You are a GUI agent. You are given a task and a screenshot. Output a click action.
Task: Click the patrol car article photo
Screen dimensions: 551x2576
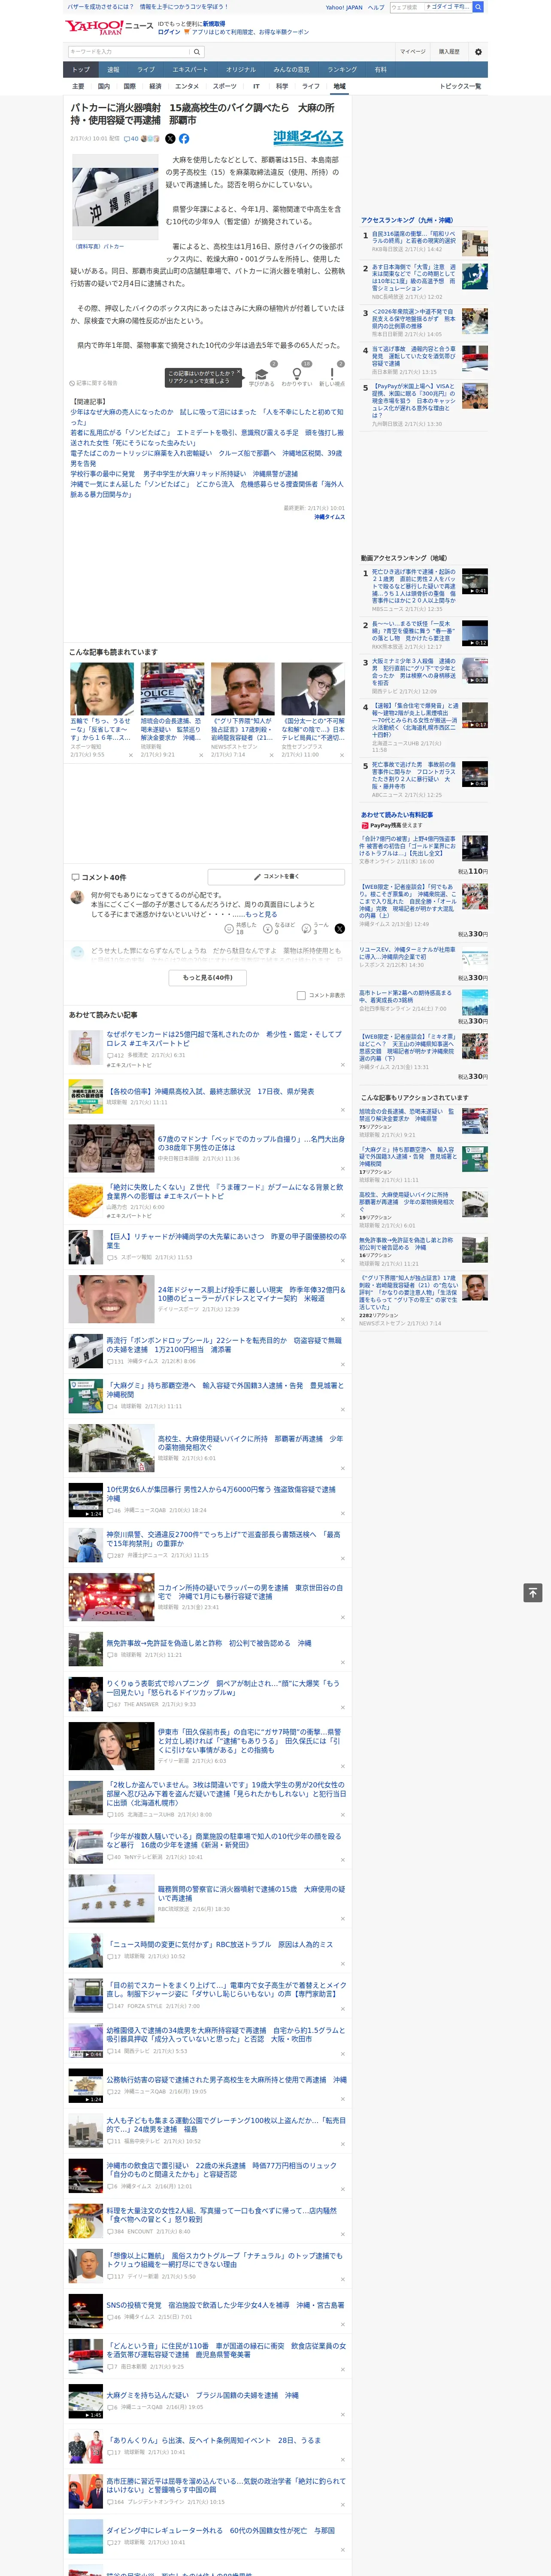click(115, 197)
